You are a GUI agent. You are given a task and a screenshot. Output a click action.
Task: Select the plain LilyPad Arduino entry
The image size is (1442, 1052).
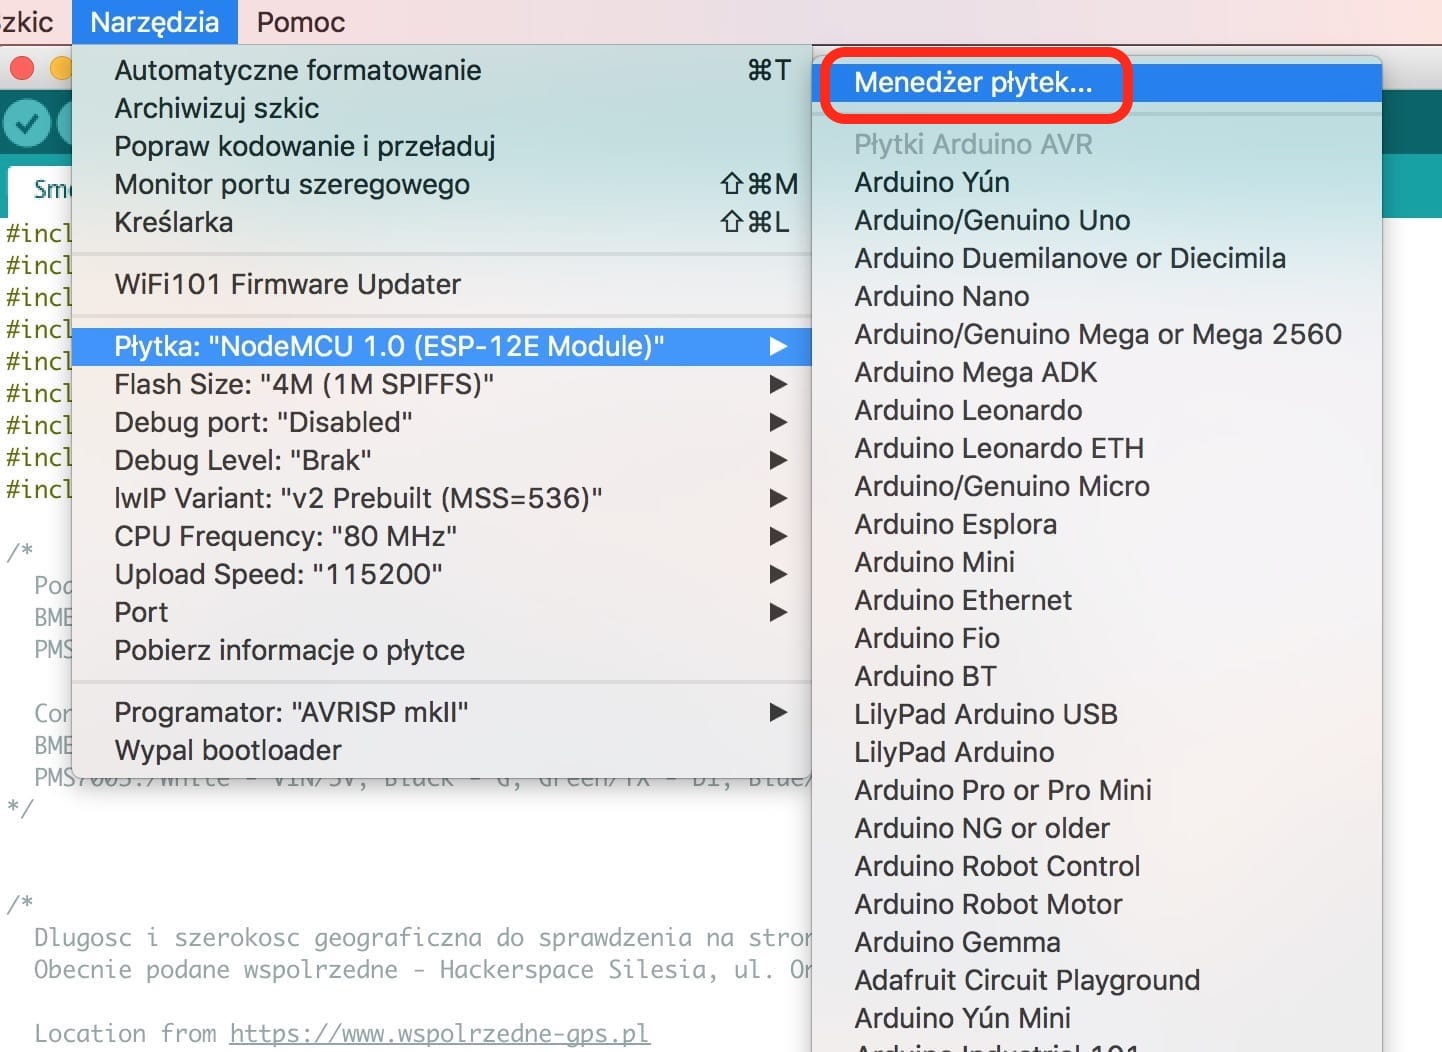pos(1097,752)
